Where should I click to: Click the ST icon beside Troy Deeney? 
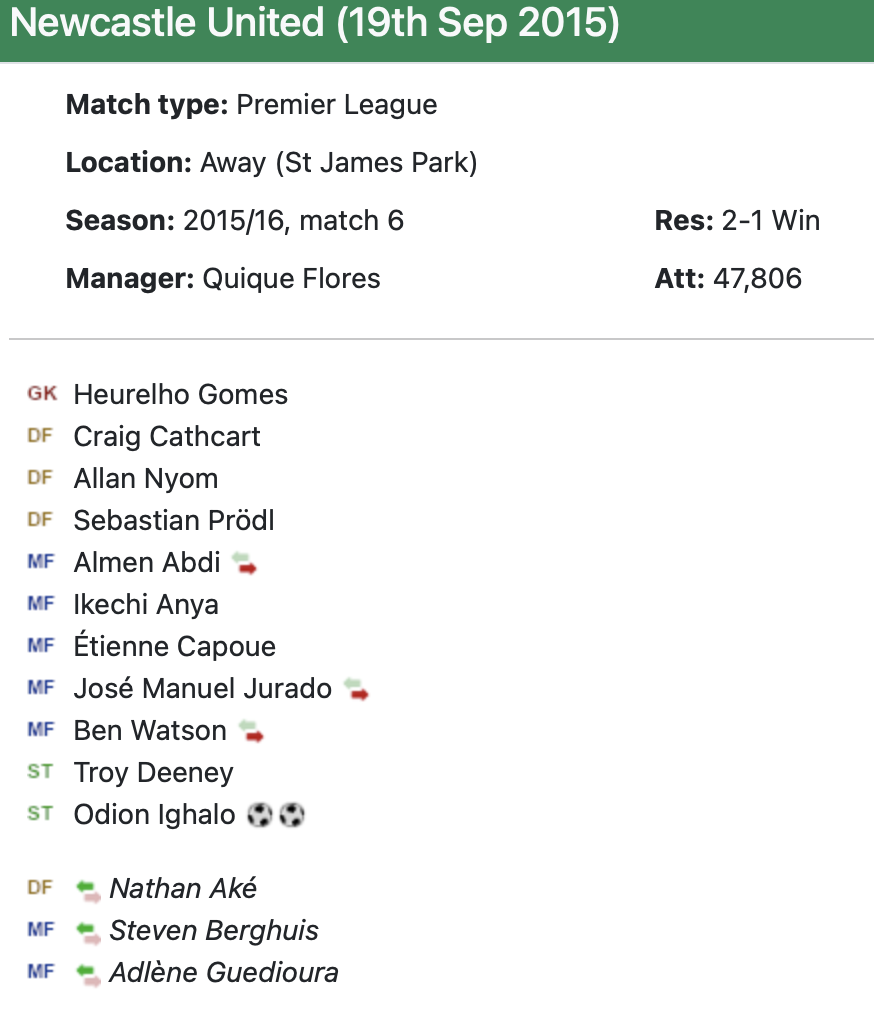coord(40,772)
